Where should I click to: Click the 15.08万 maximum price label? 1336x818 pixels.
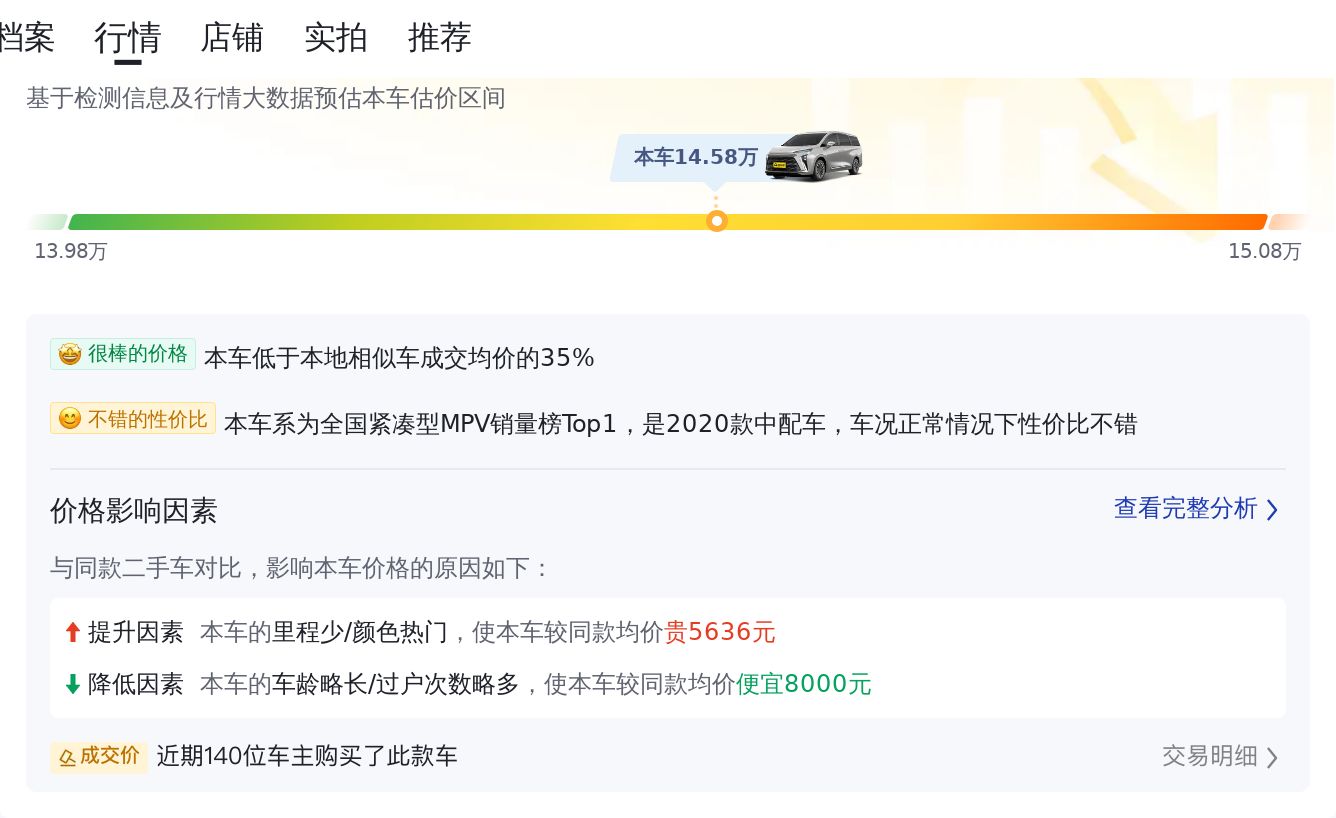pos(1264,251)
